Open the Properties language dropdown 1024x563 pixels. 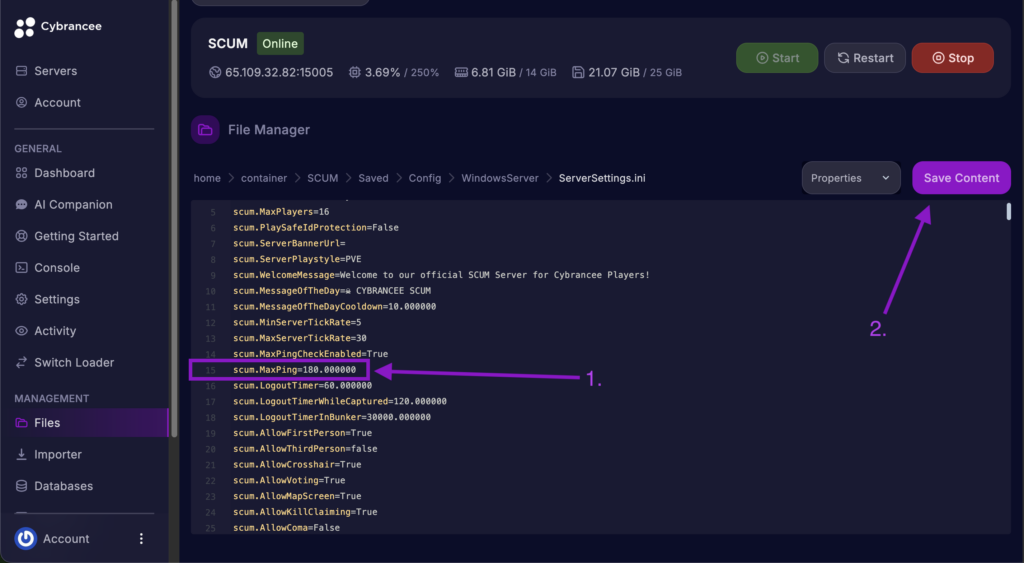pyautogui.click(x=850, y=178)
